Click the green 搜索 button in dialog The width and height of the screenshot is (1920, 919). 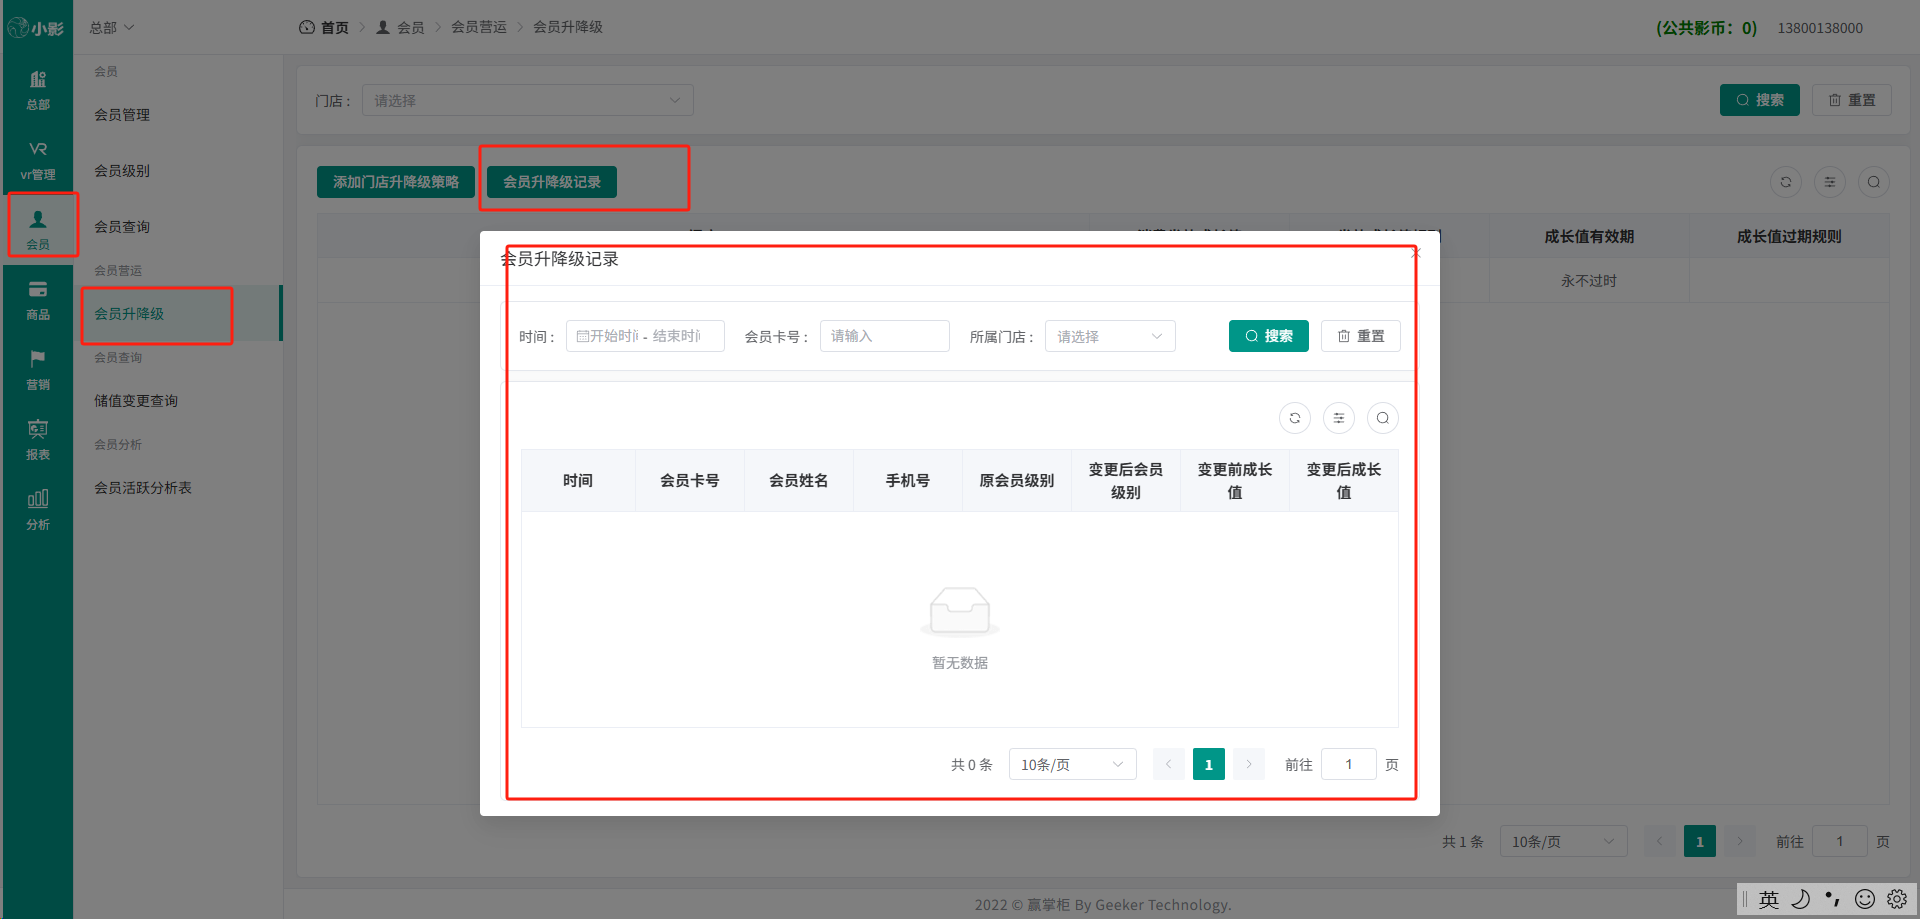1269,336
